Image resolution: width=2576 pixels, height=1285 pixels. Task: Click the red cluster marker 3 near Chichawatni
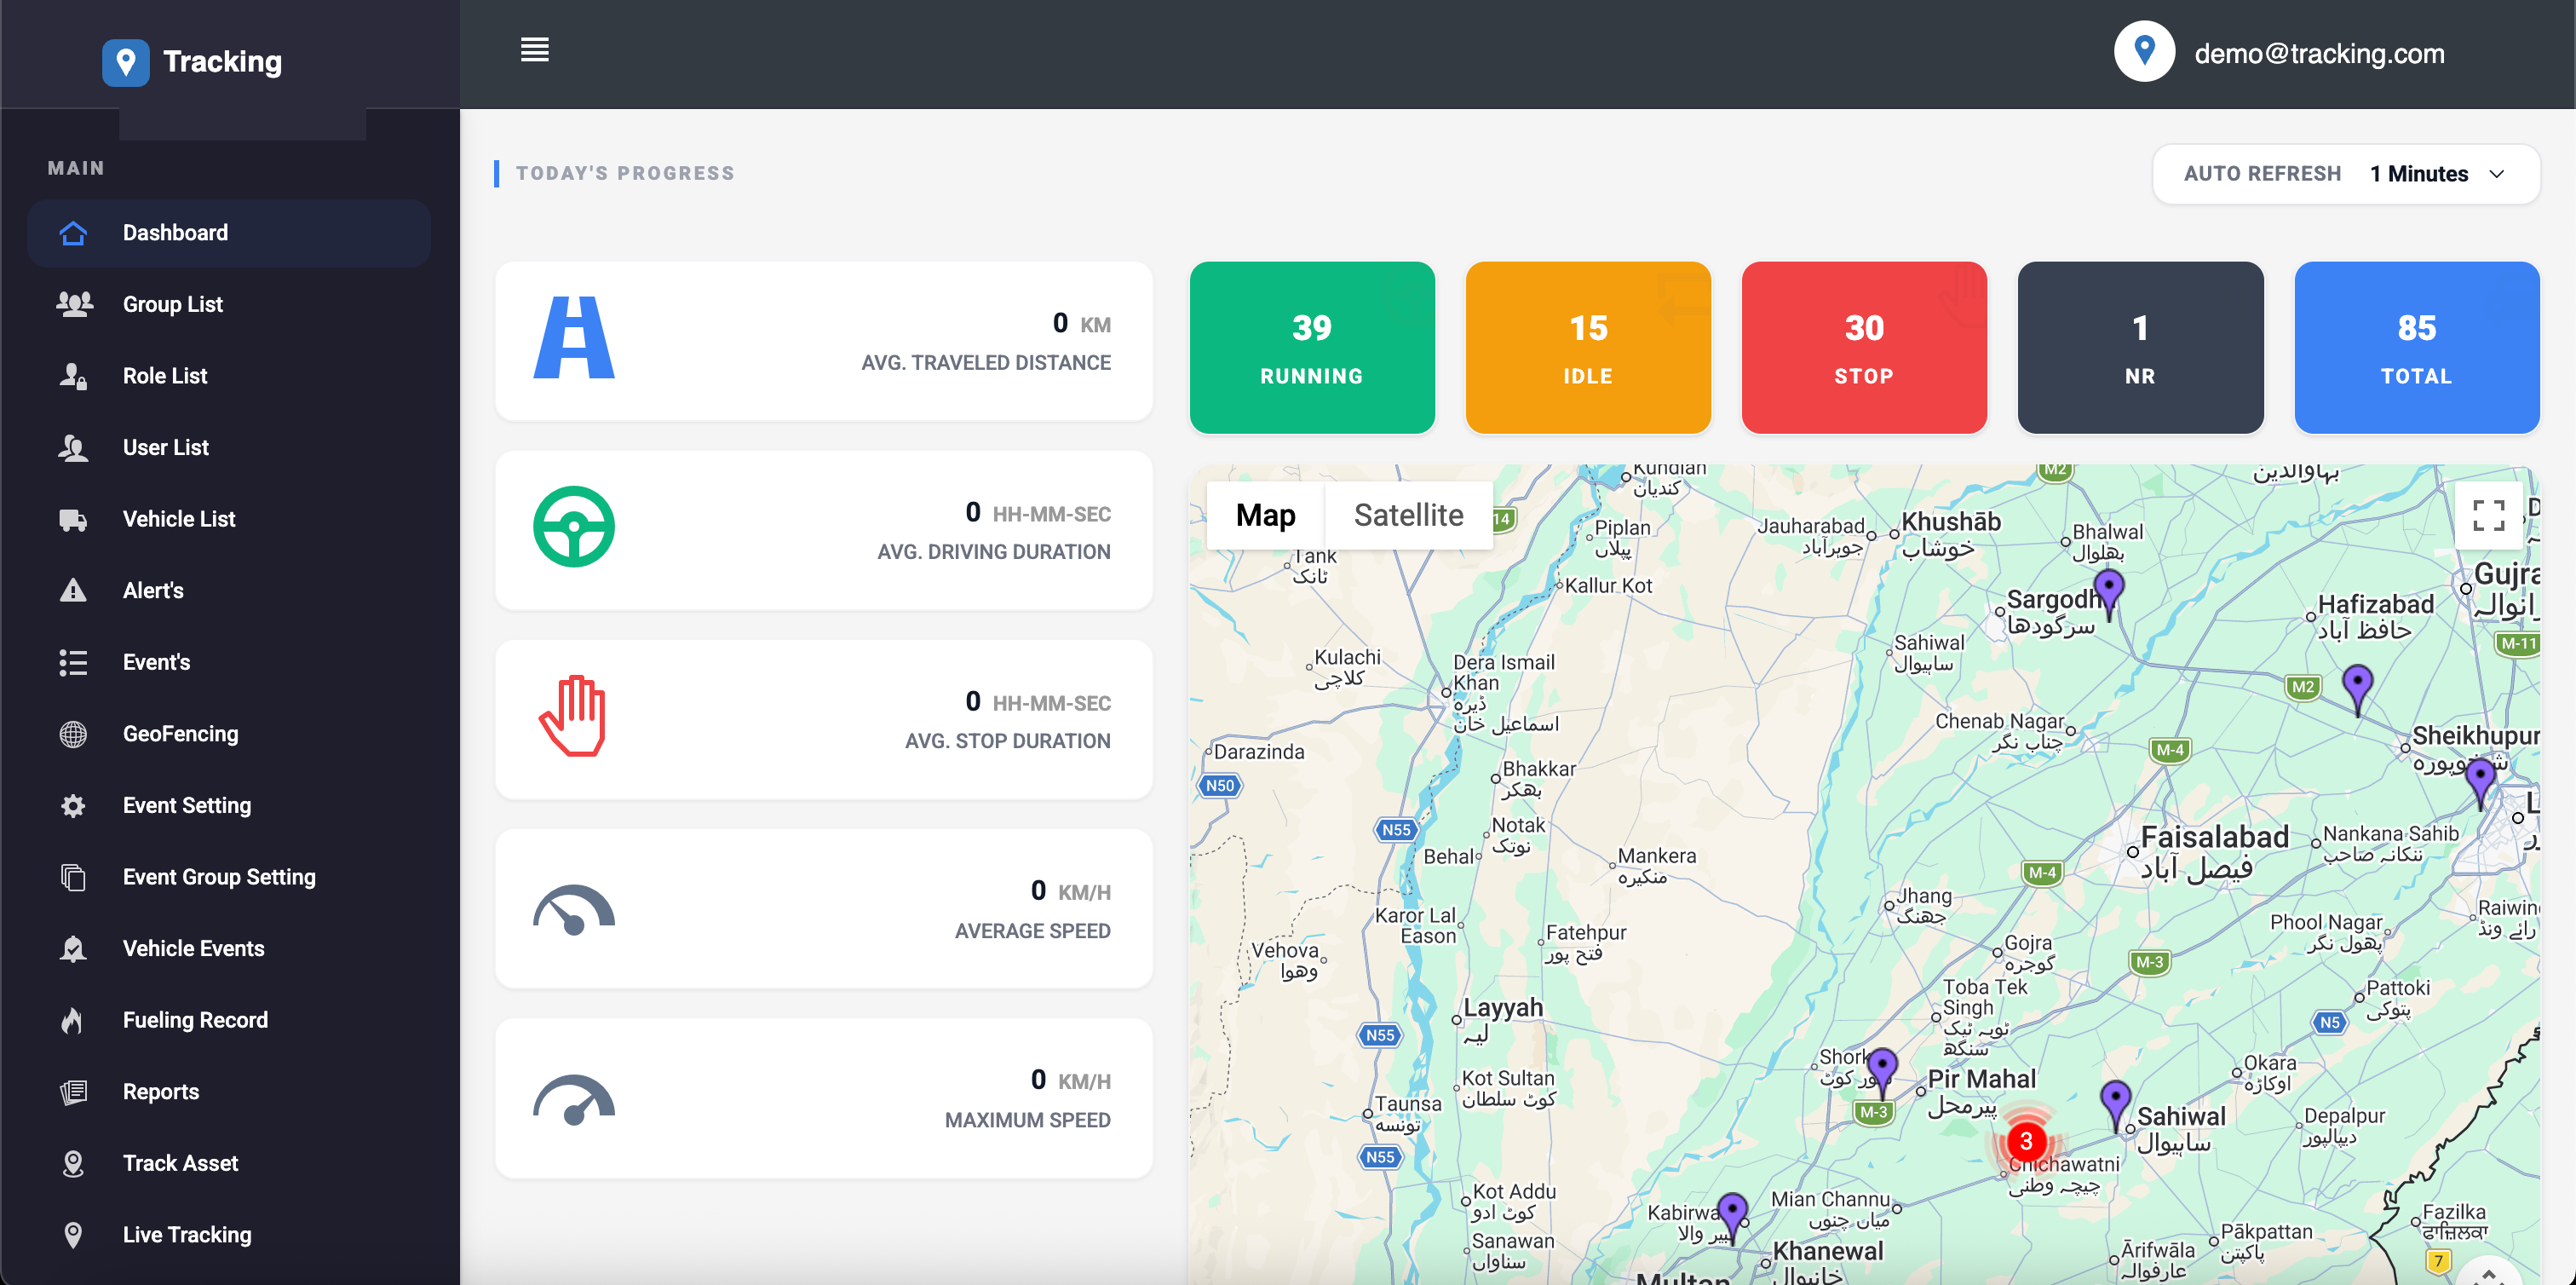coord(2026,1142)
